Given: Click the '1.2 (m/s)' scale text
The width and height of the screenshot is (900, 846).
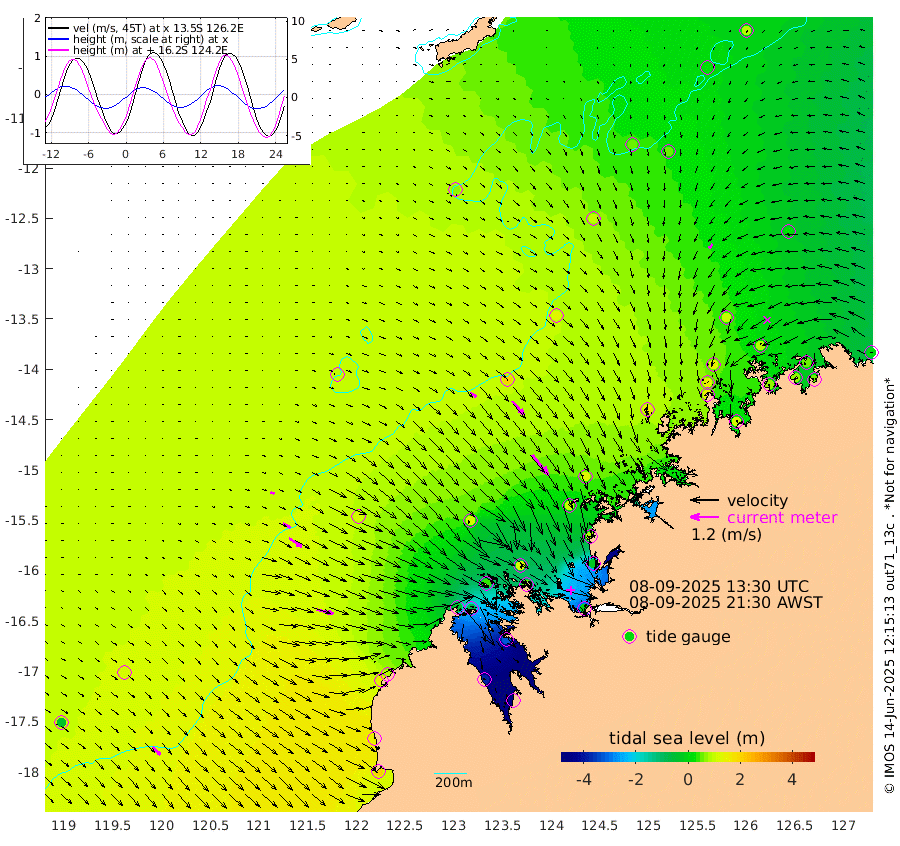Looking at the screenshot, I should tap(726, 534).
